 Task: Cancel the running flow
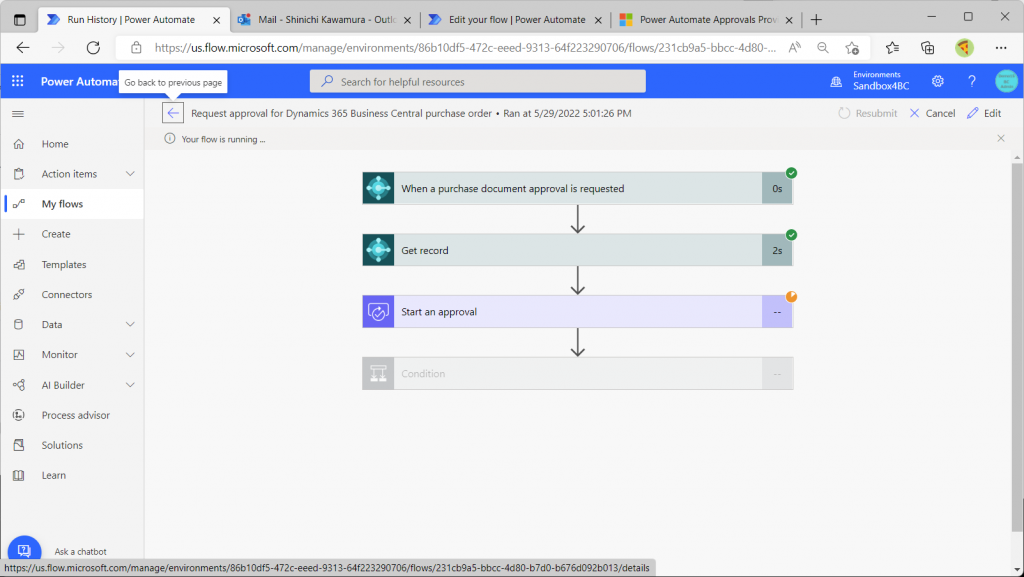932,113
